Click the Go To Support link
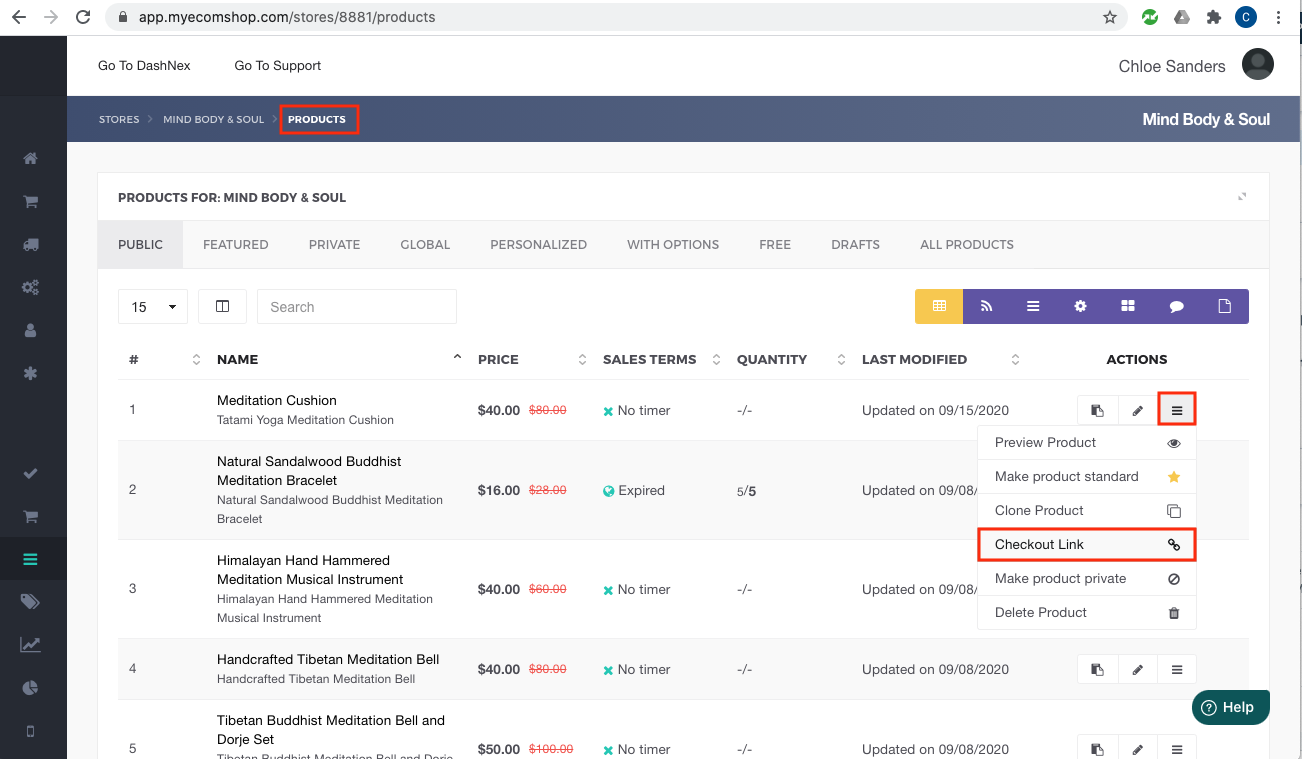Viewport: 1302px width, 759px height. 278,65
